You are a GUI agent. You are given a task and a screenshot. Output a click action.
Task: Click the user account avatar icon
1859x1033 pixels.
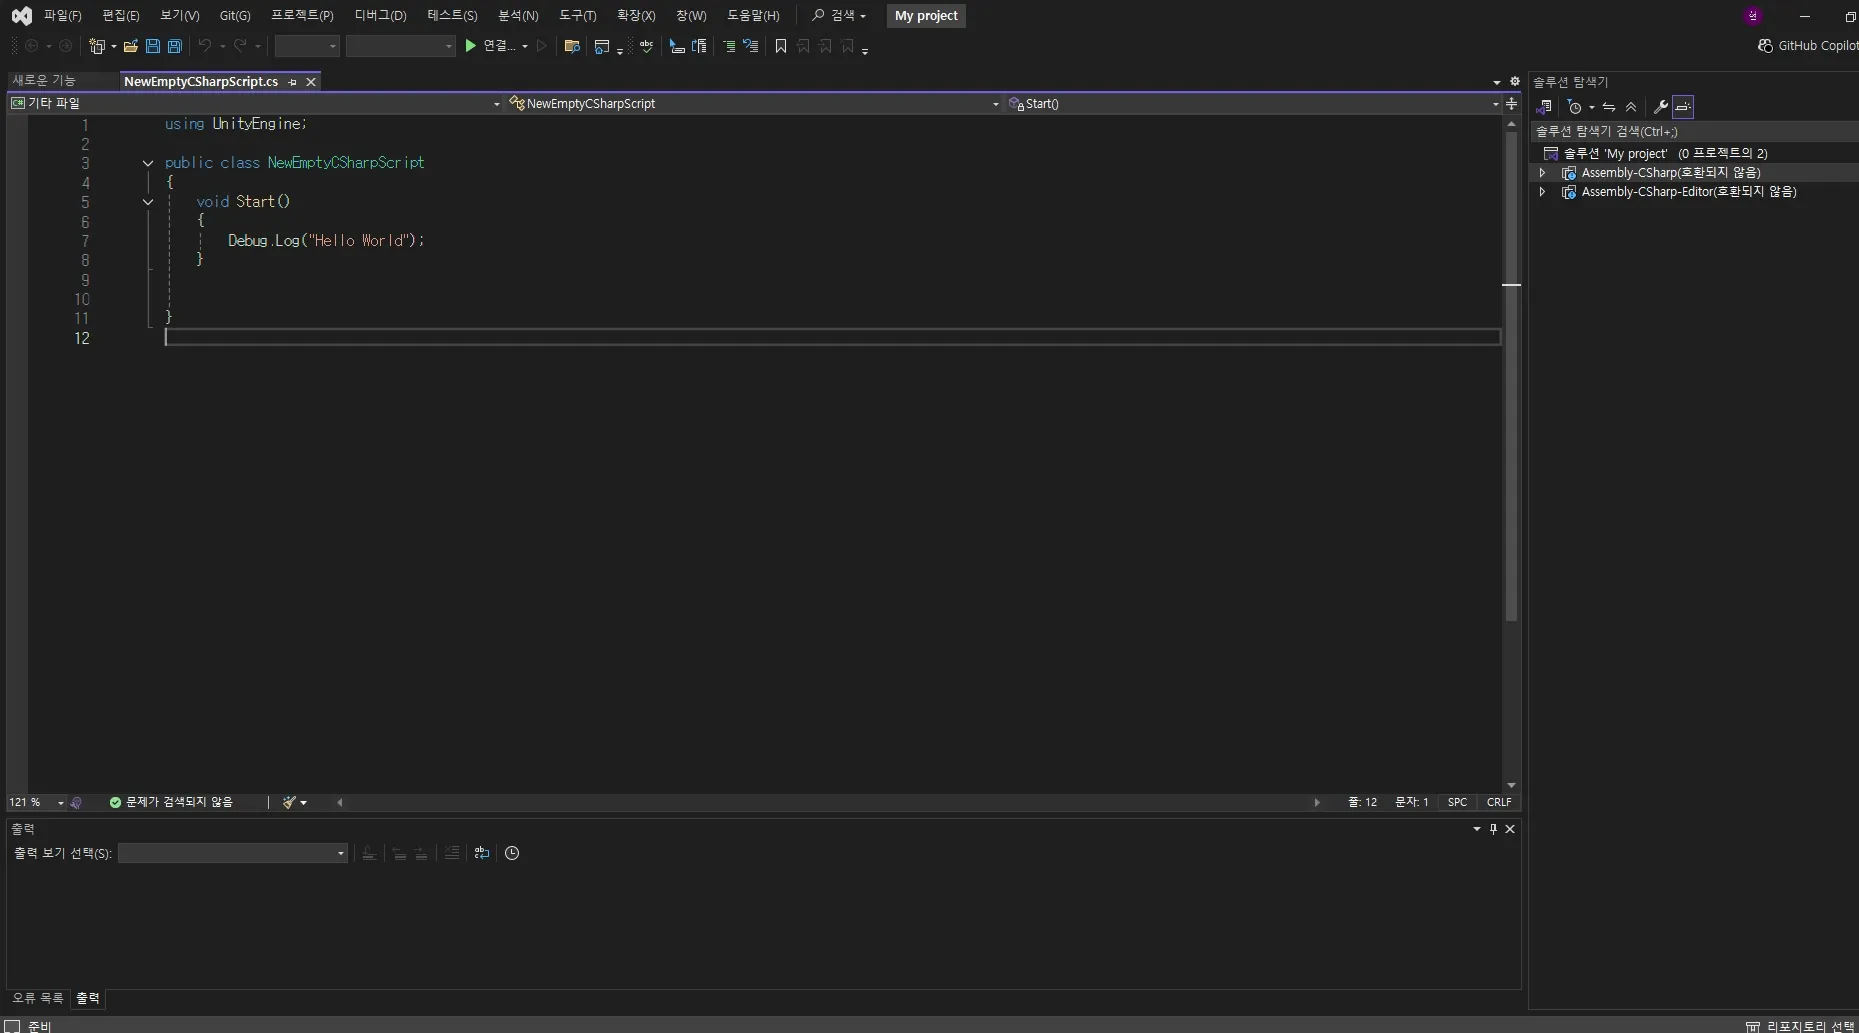click(1752, 16)
